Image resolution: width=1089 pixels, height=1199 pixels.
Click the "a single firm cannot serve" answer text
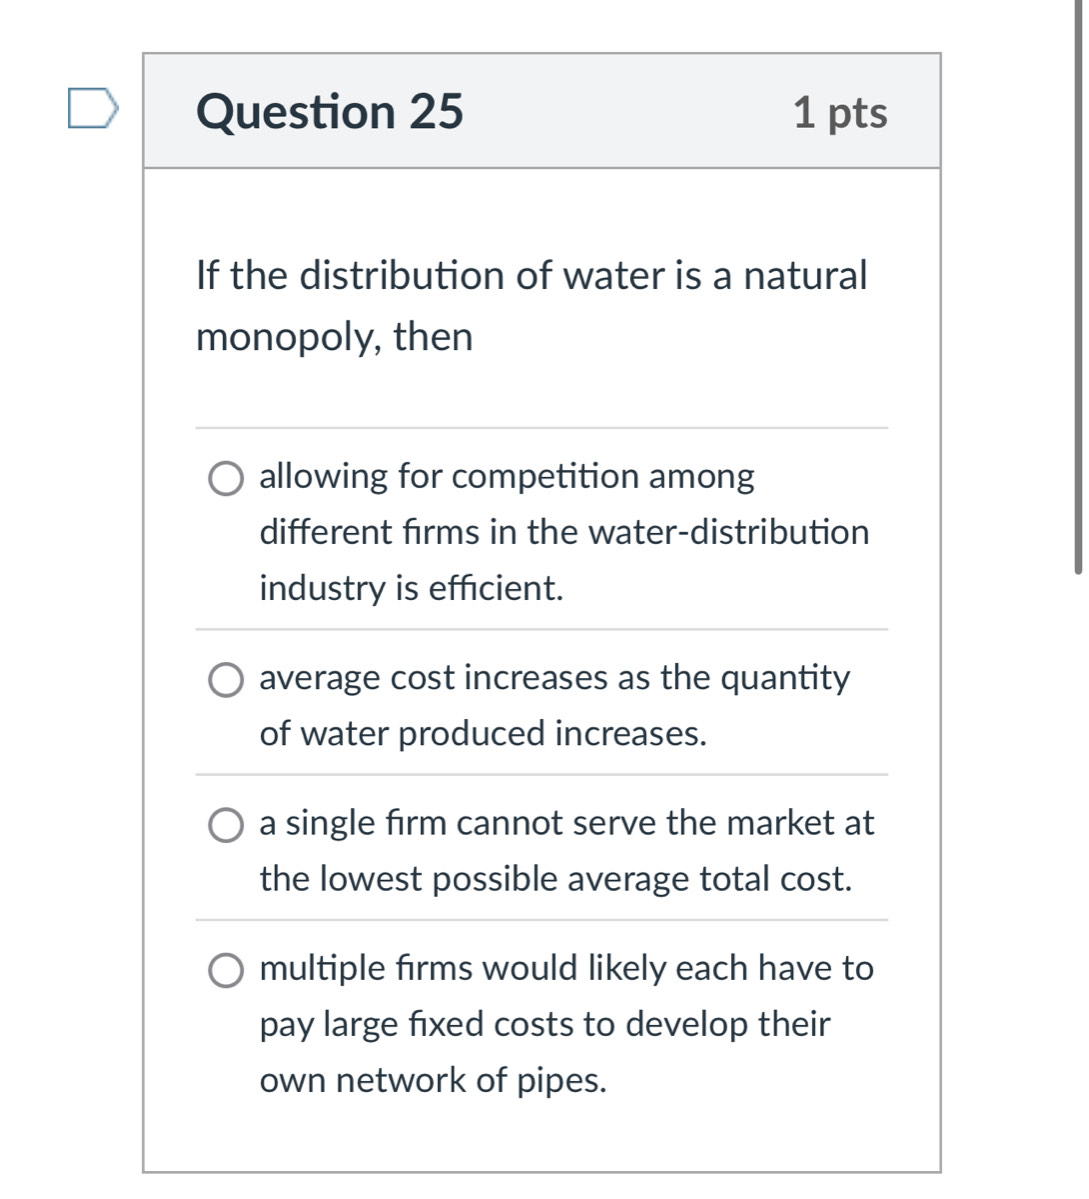tap(566, 823)
